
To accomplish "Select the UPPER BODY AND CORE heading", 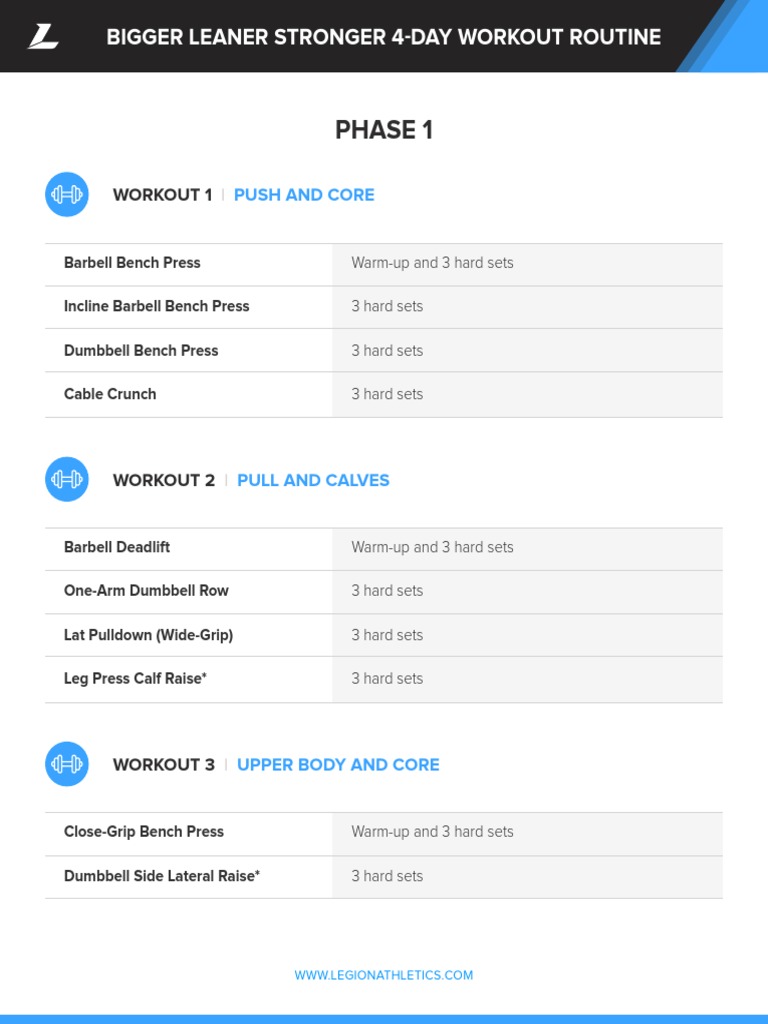I will pos(338,765).
